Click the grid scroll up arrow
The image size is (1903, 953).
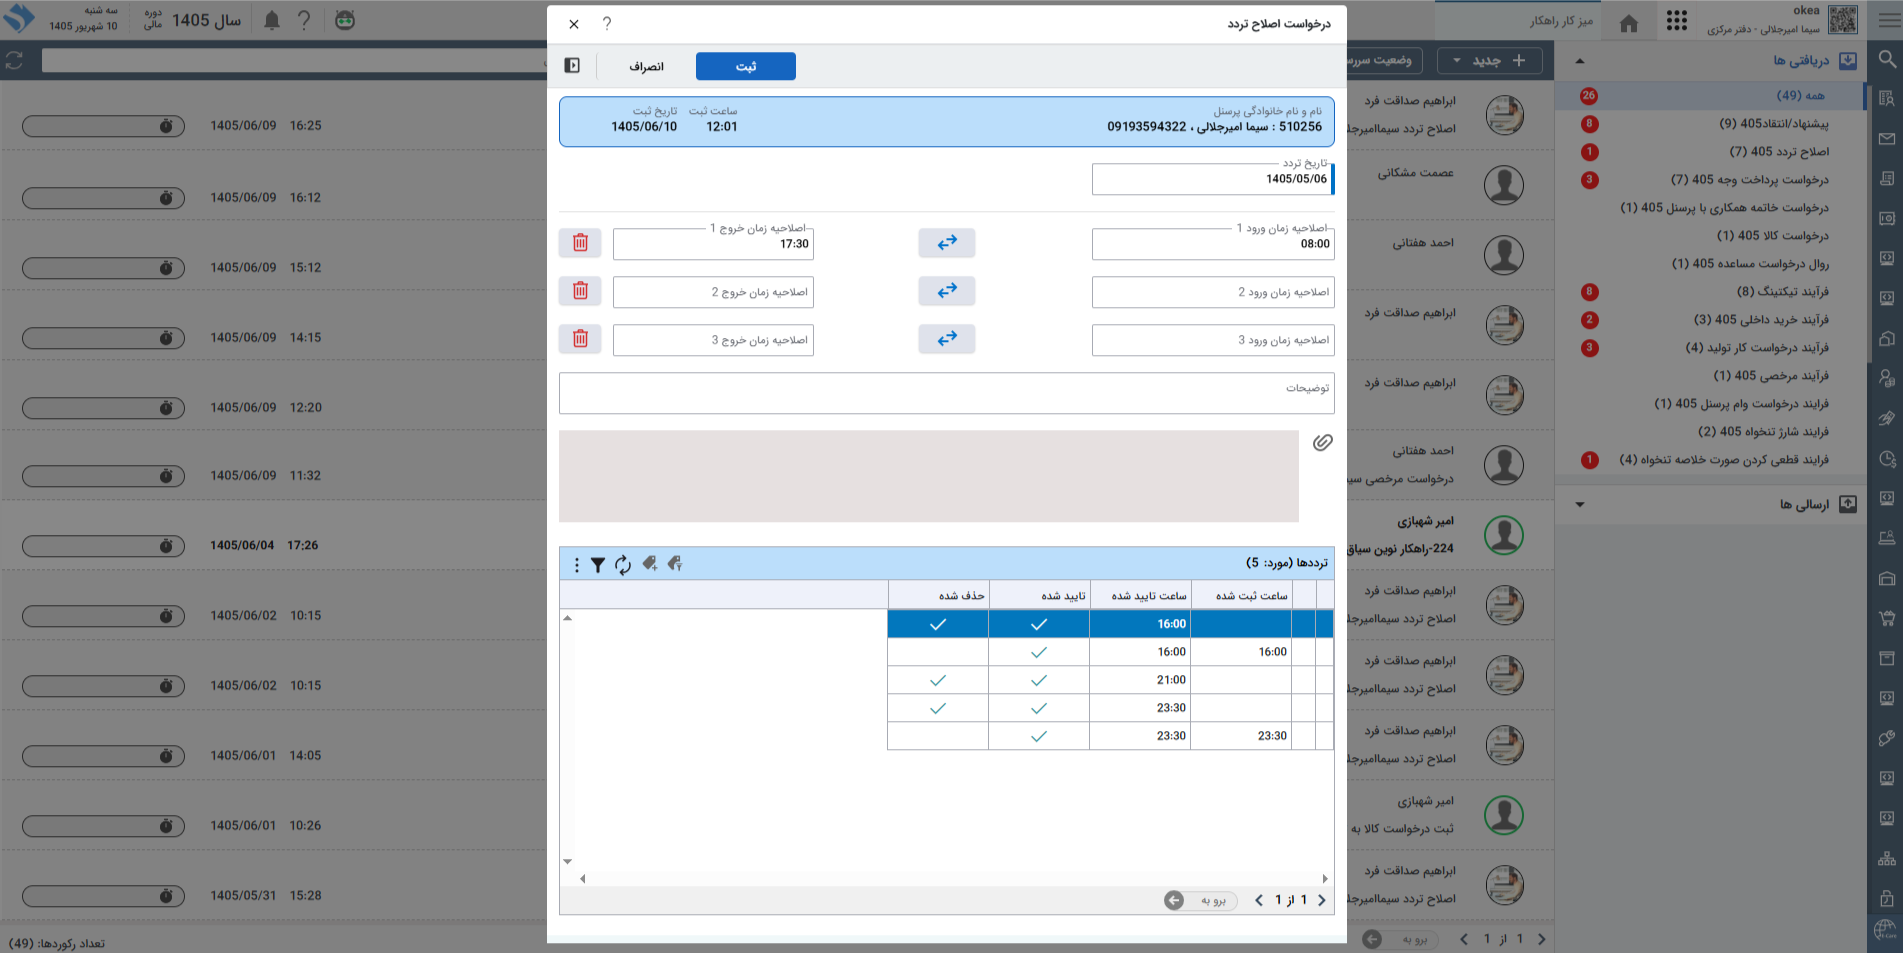(567, 618)
